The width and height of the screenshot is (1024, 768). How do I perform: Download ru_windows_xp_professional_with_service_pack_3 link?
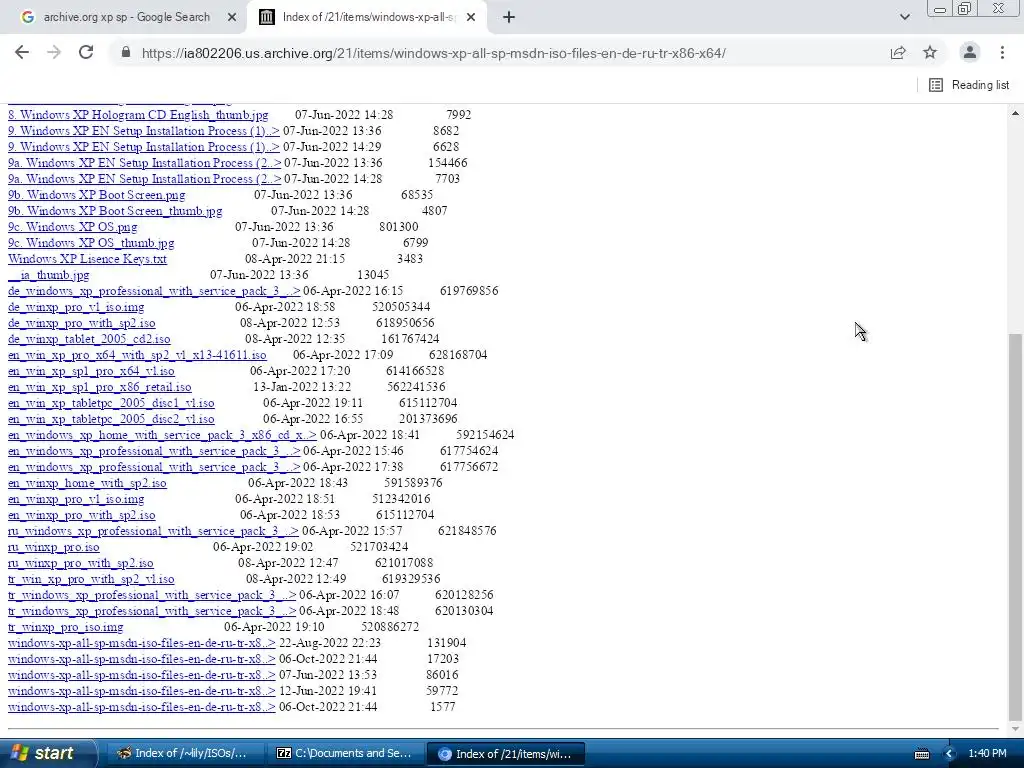[153, 531]
